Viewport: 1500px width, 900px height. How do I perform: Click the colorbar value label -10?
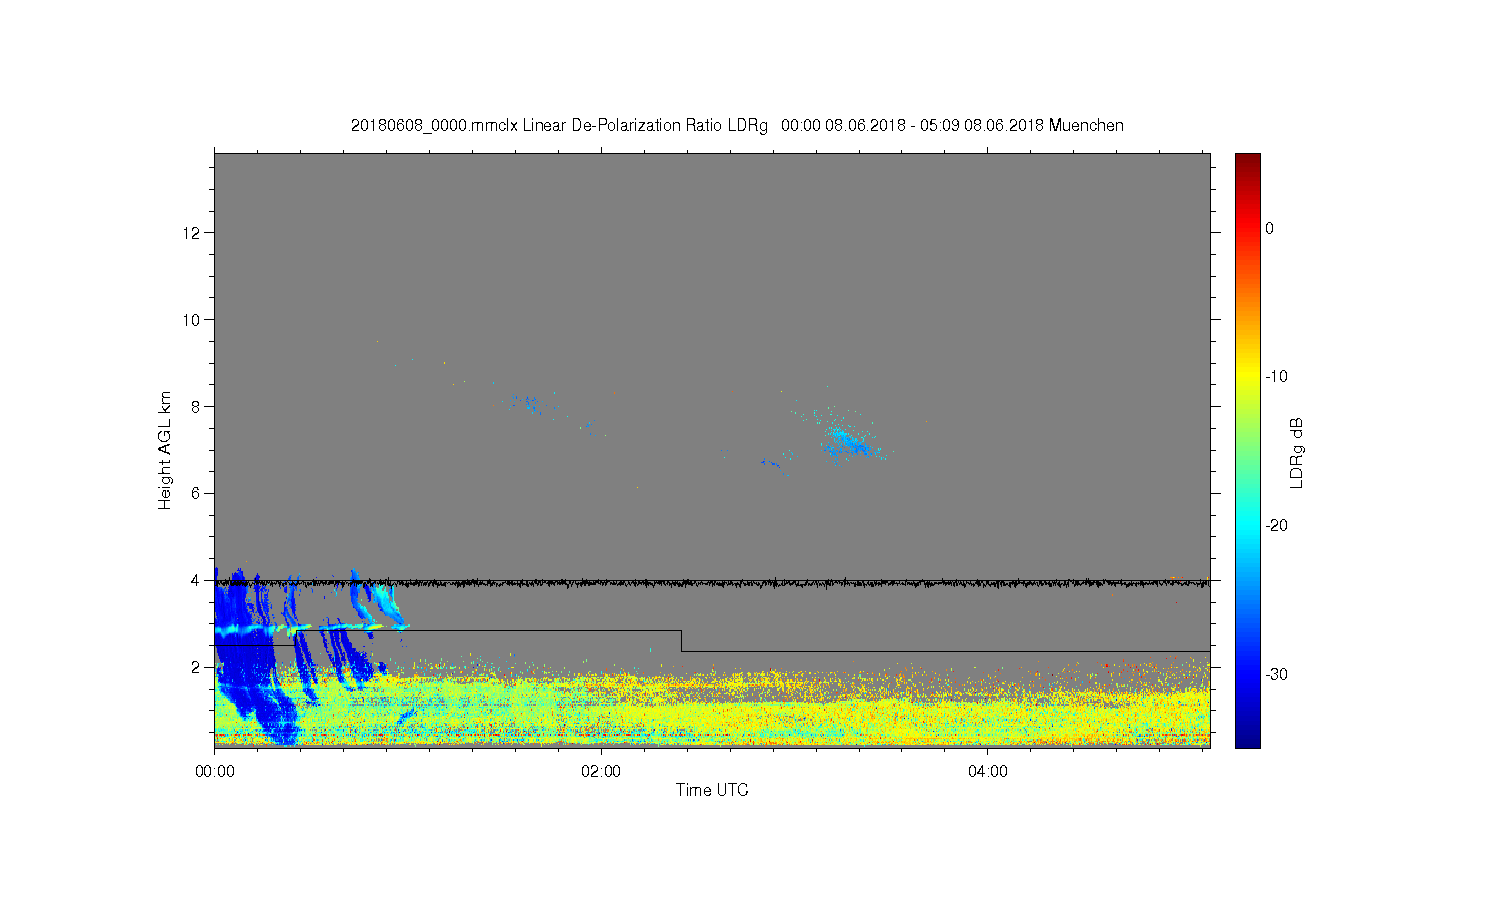[1276, 377]
